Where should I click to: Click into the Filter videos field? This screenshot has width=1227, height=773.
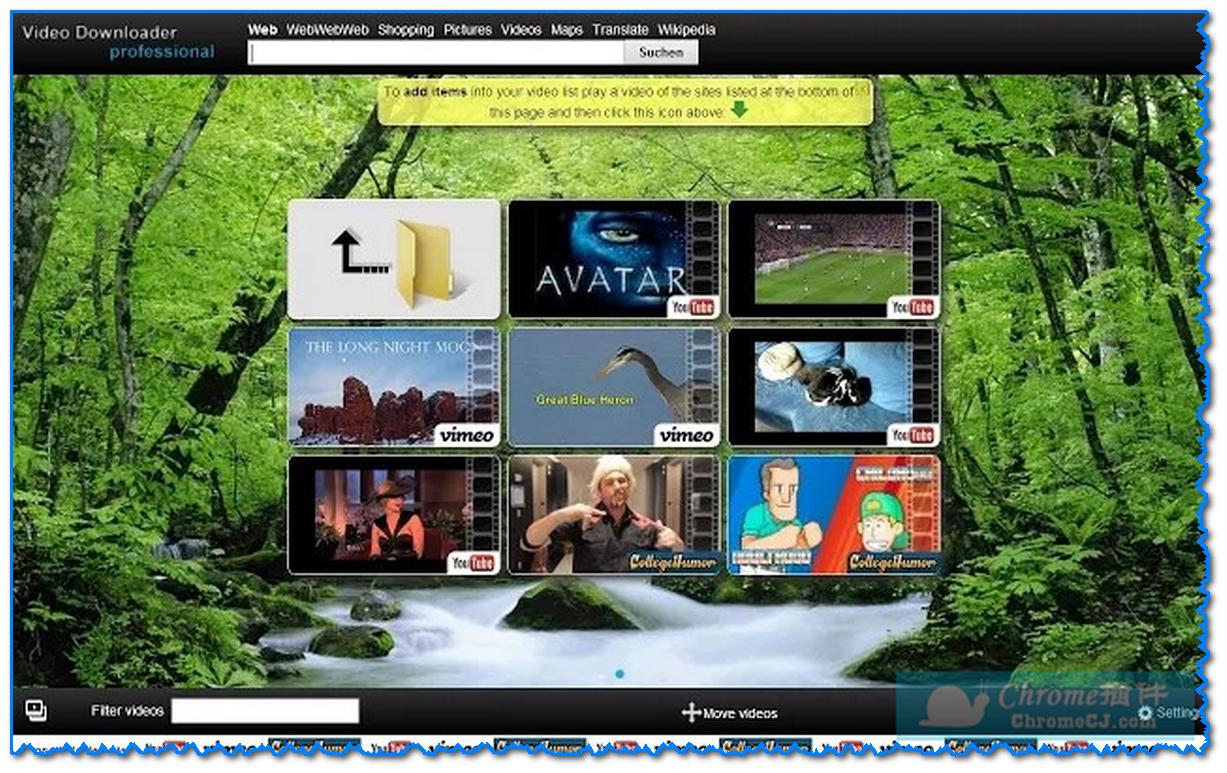tap(265, 711)
